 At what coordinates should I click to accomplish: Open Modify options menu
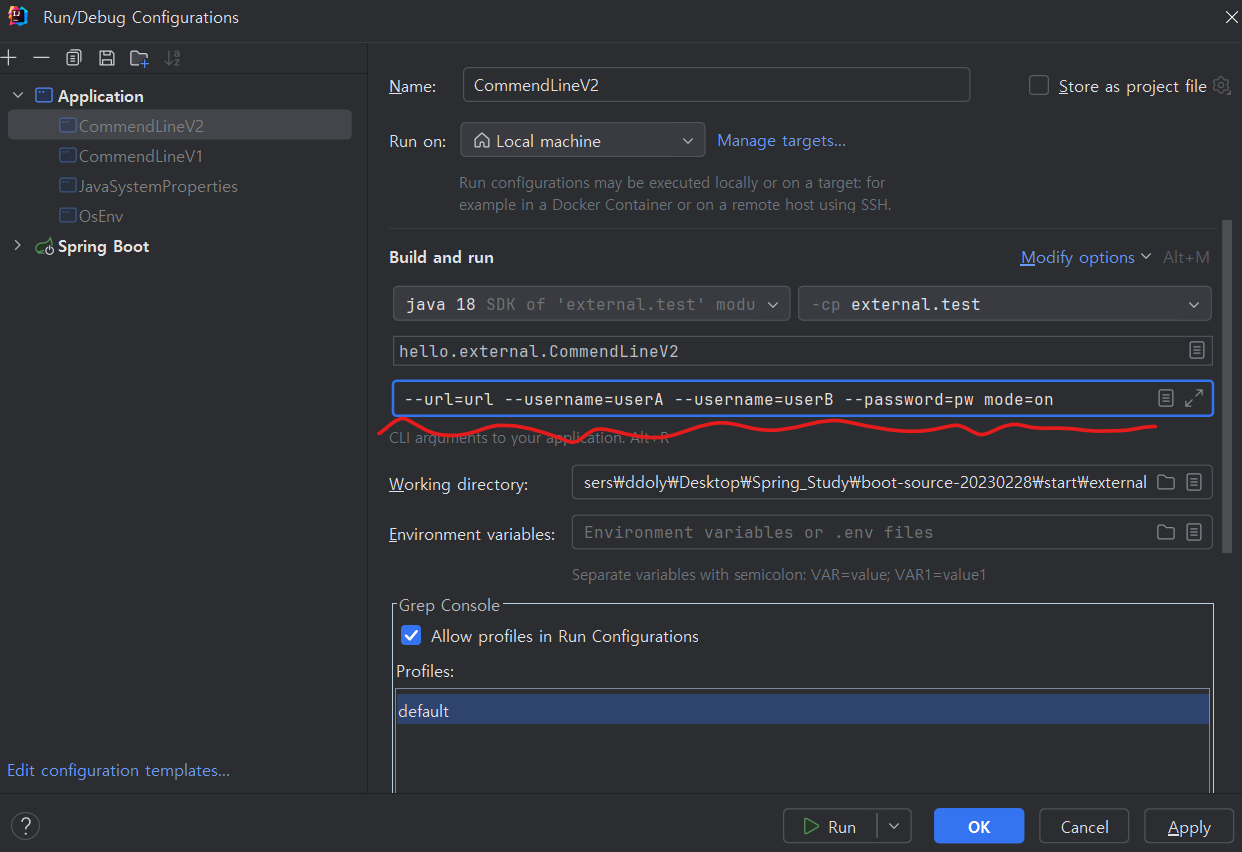(x=1086, y=258)
